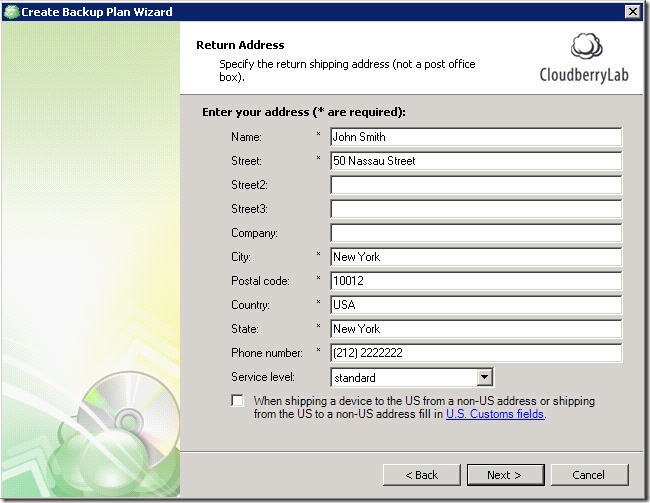The height and width of the screenshot is (503, 650).
Task: Click the Return Address heading text
Action: click(x=240, y=45)
